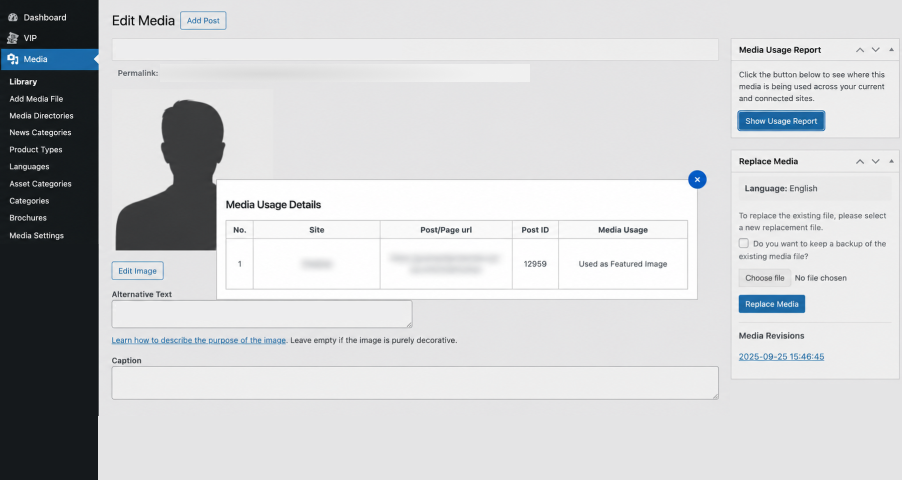902x480 pixels.
Task: Open media revision 2025-09-25 15:46:45
Action: pos(781,357)
